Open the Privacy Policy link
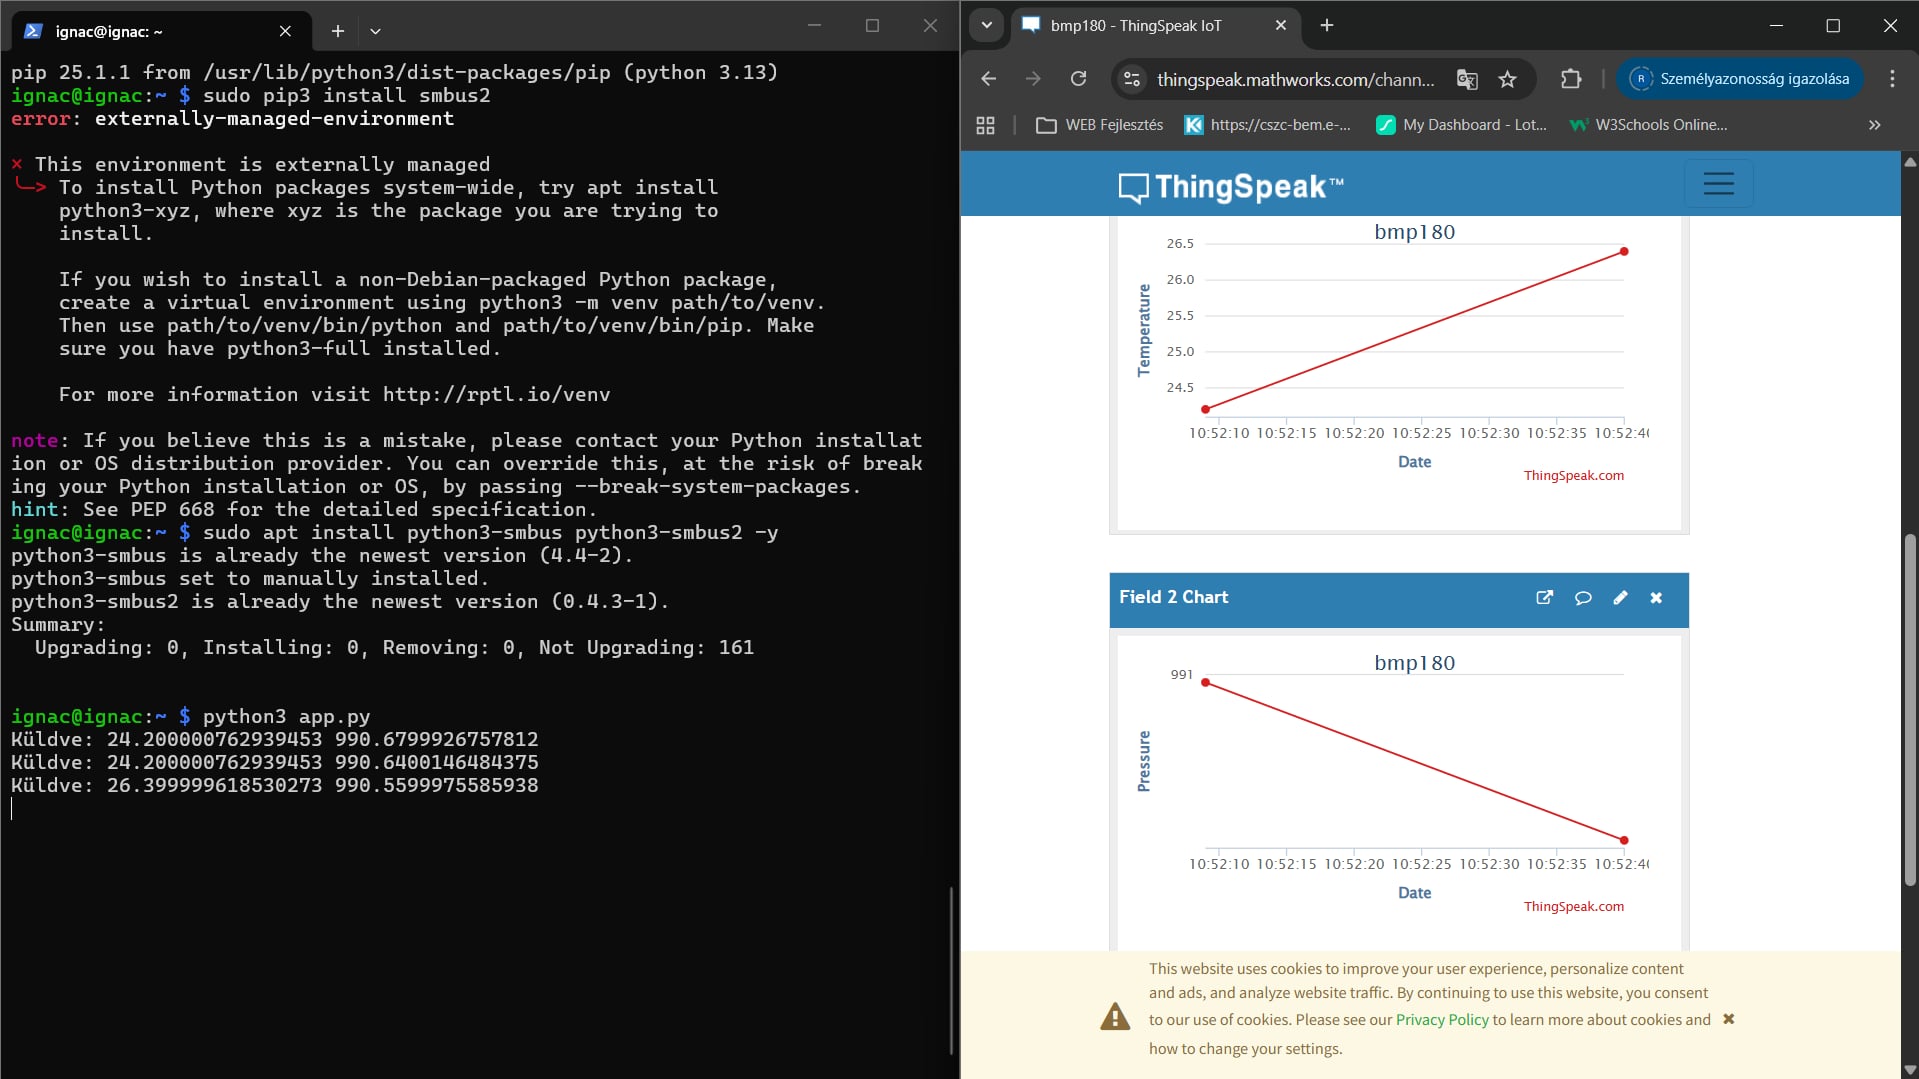The image size is (1919, 1079). coord(1441,1019)
